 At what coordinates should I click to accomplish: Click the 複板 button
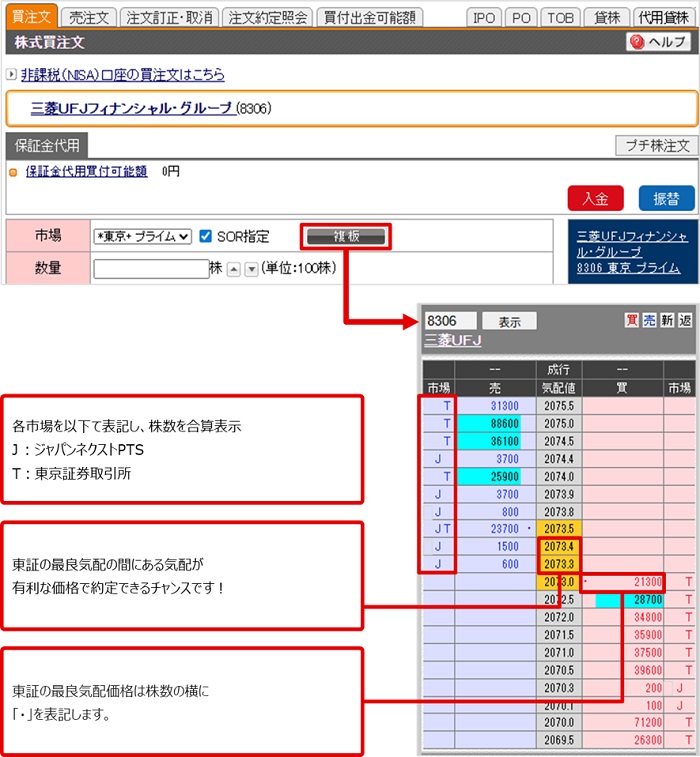point(346,236)
